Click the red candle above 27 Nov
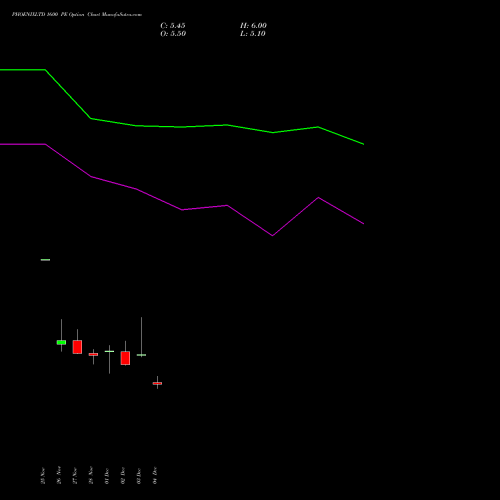This screenshot has height=500, width=500. 77,347
